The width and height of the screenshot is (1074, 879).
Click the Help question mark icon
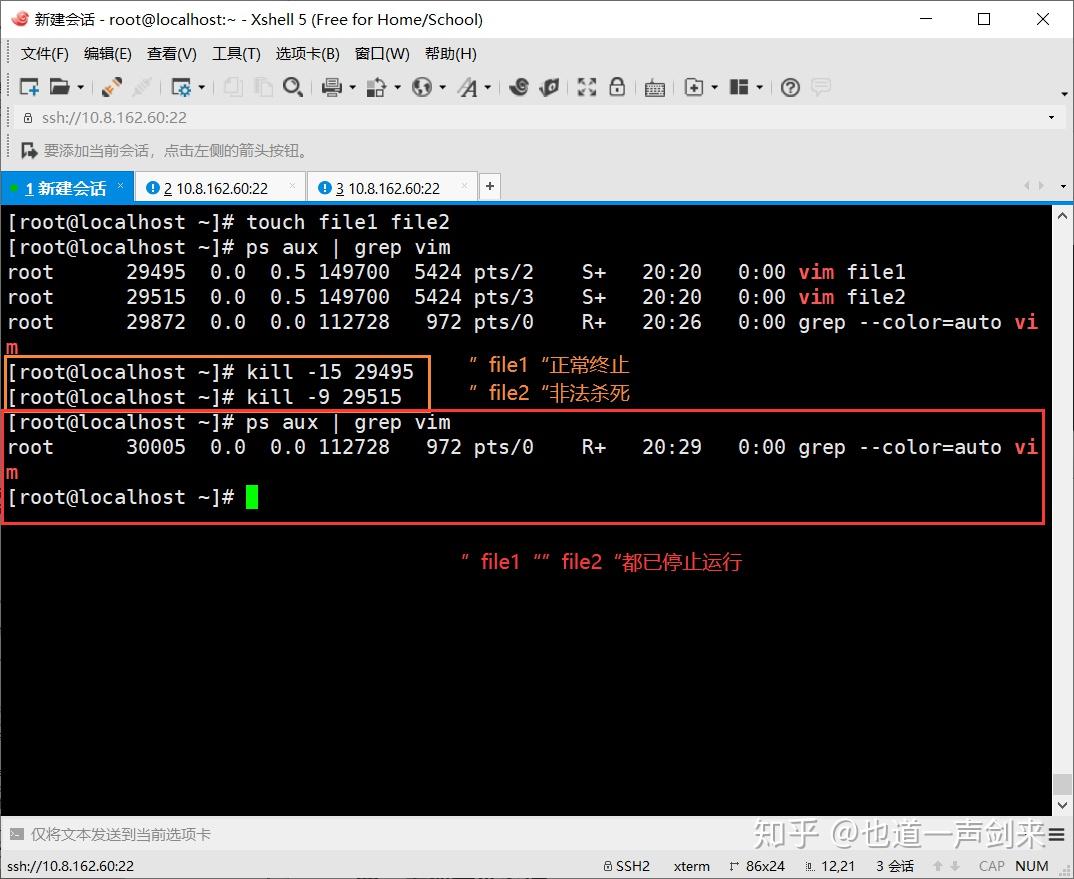click(790, 87)
